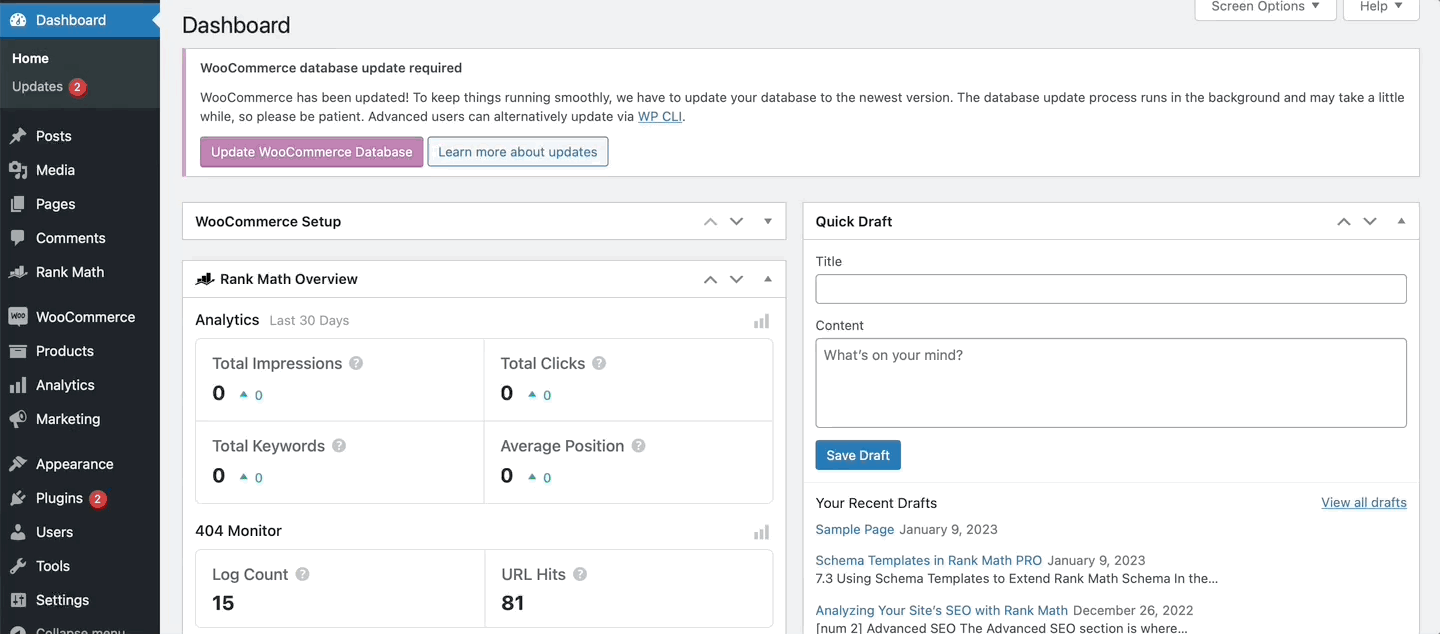Click the 404 Monitor bar chart icon
Image resolution: width=1440 pixels, height=634 pixels.
pyautogui.click(x=761, y=532)
